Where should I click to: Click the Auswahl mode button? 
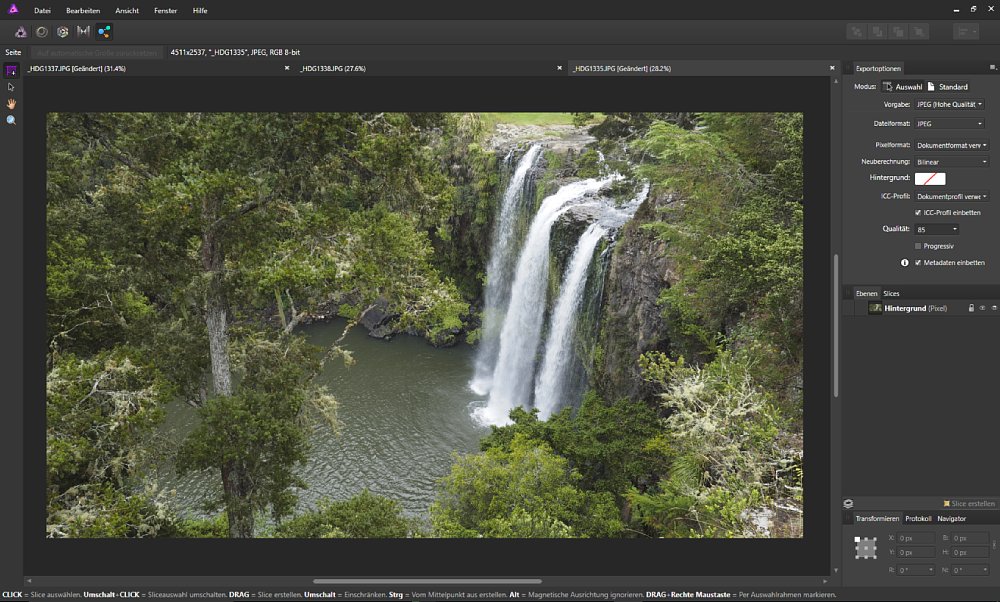(x=902, y=87)
